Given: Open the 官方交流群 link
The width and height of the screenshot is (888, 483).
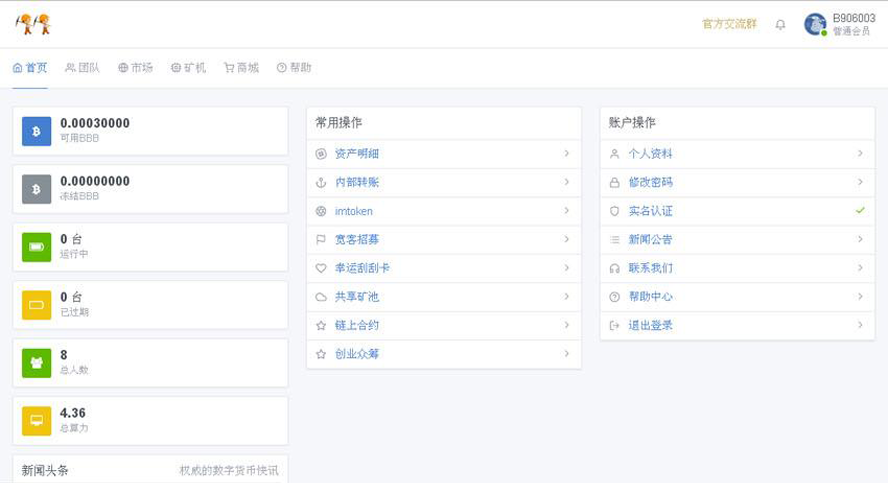Looking at the screenshot, I should pos(729,24).
